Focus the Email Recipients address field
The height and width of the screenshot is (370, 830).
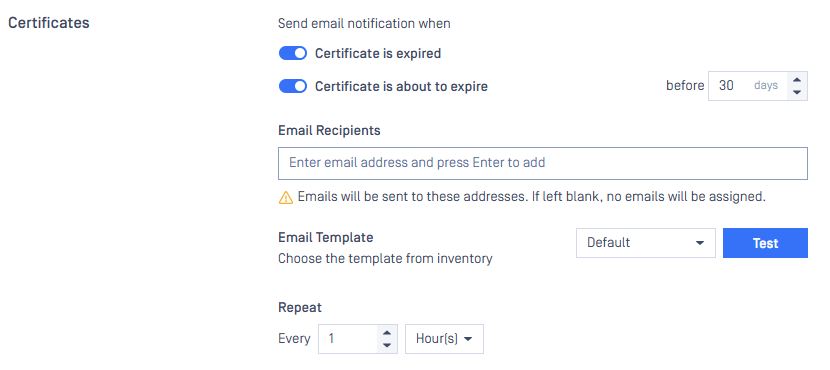pyautogui.click(x=543, y=163)
